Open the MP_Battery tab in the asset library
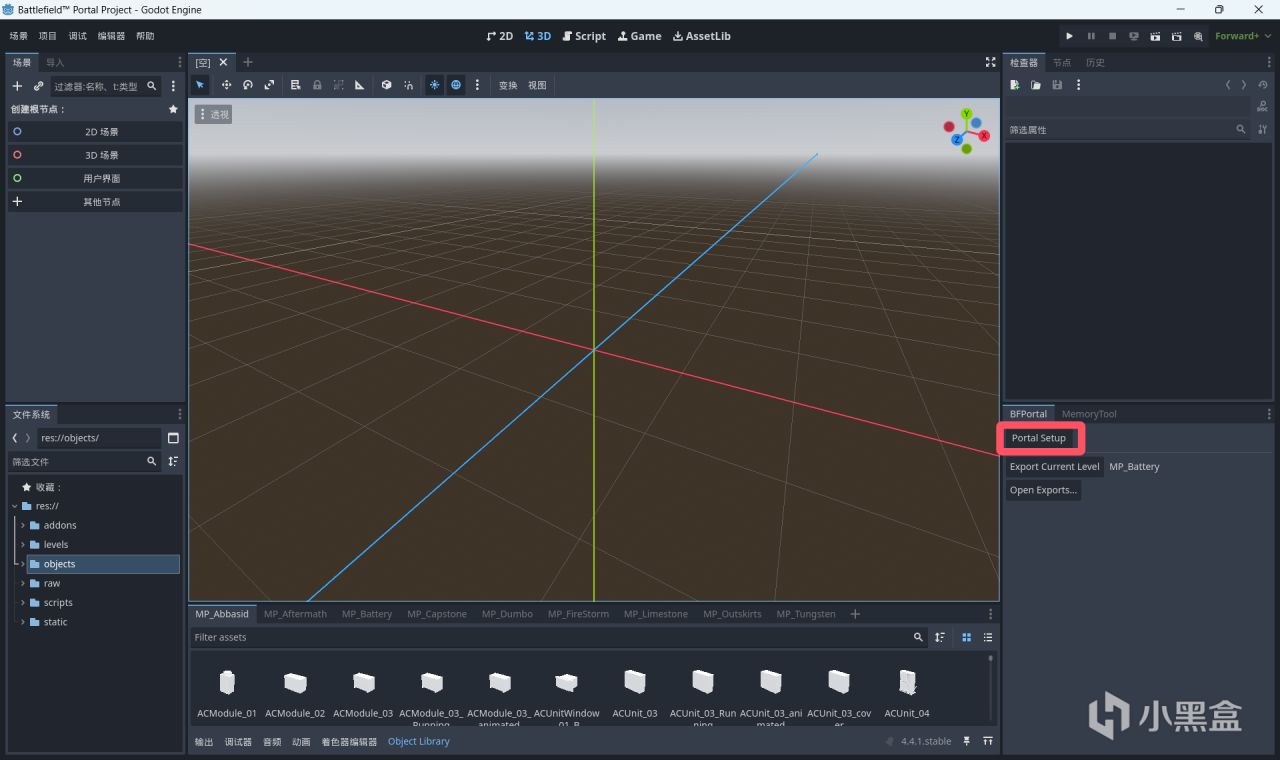The height and width of the screenshot is (760, 1280). 369,614
